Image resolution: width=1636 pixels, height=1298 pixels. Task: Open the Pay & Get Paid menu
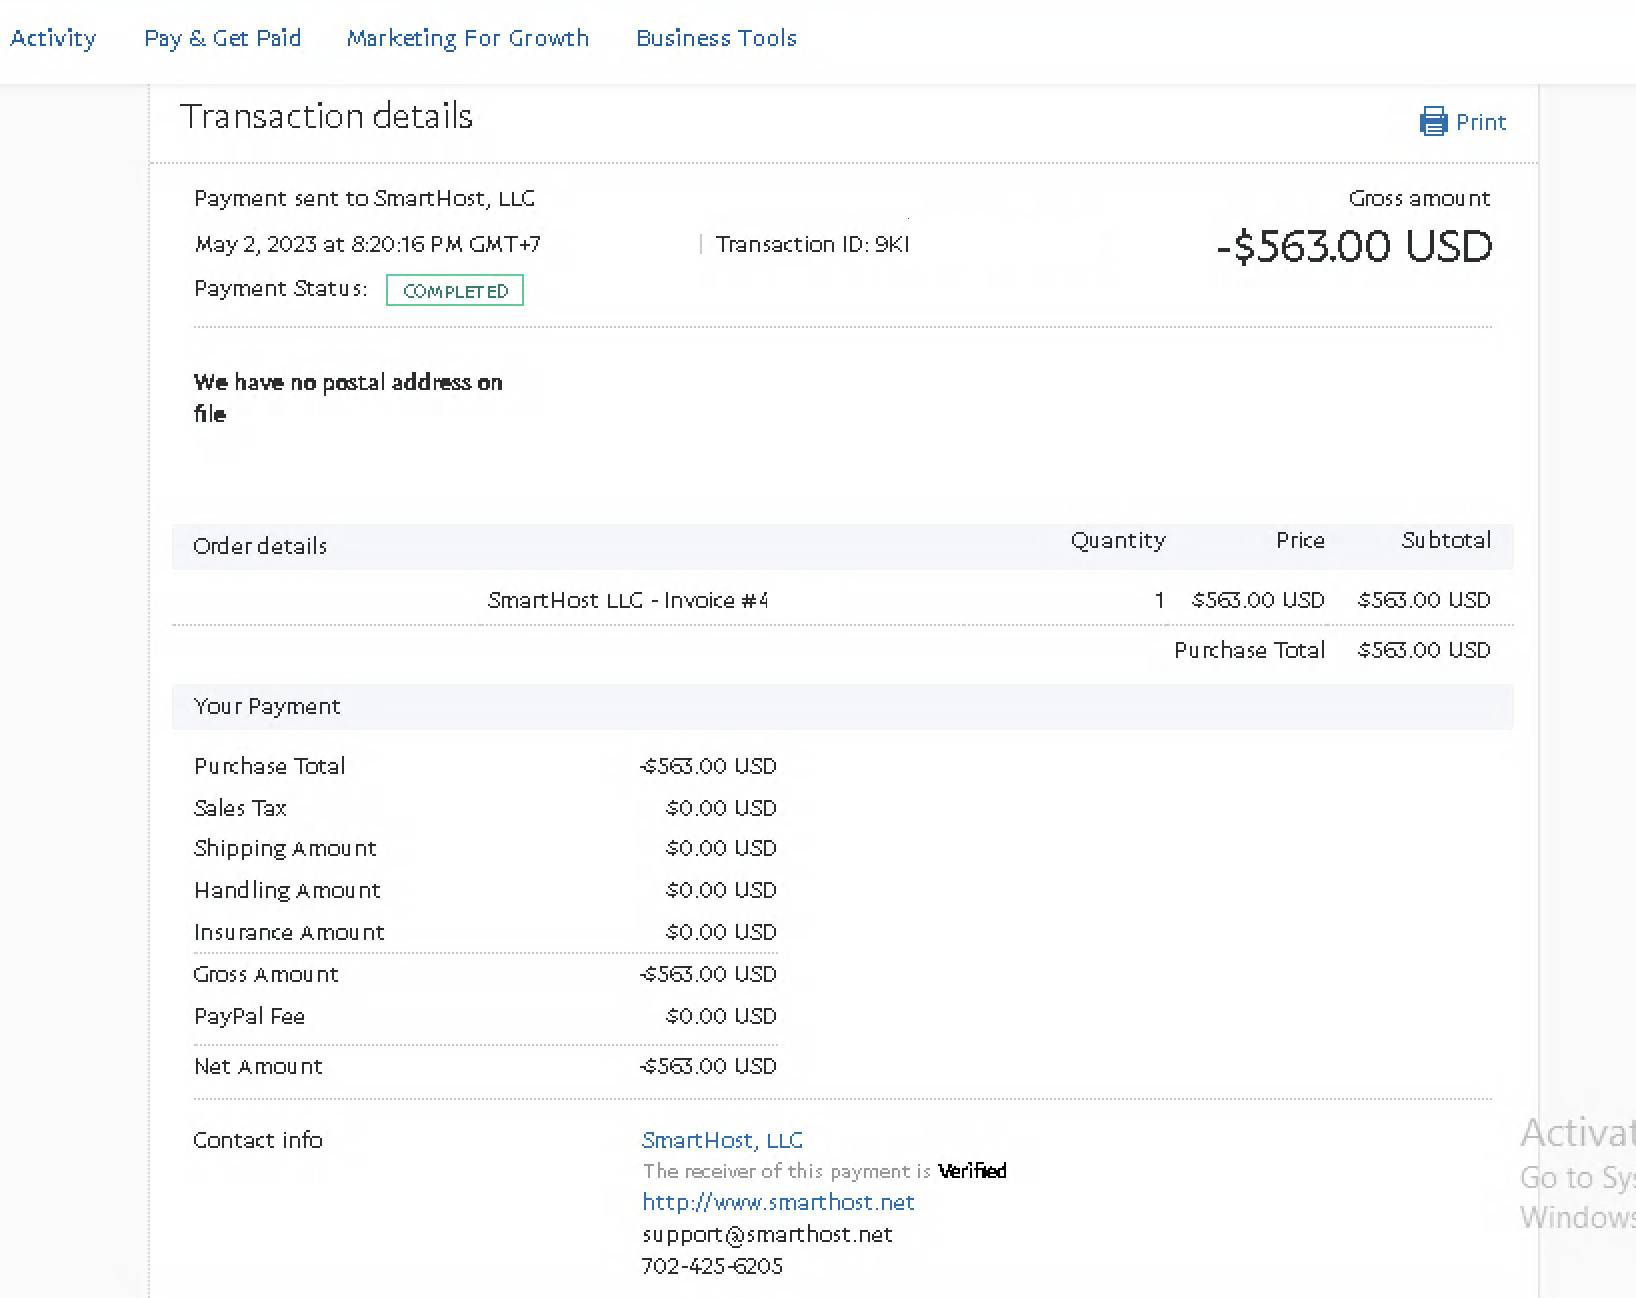[x=222, y=38]
